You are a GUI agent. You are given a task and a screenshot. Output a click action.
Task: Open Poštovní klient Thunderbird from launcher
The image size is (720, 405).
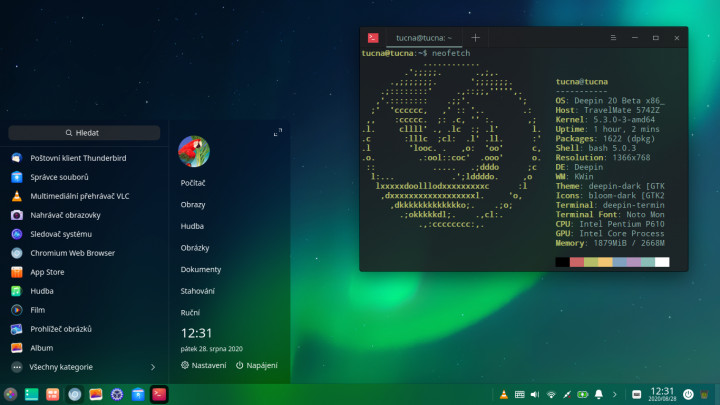[84, 158]
